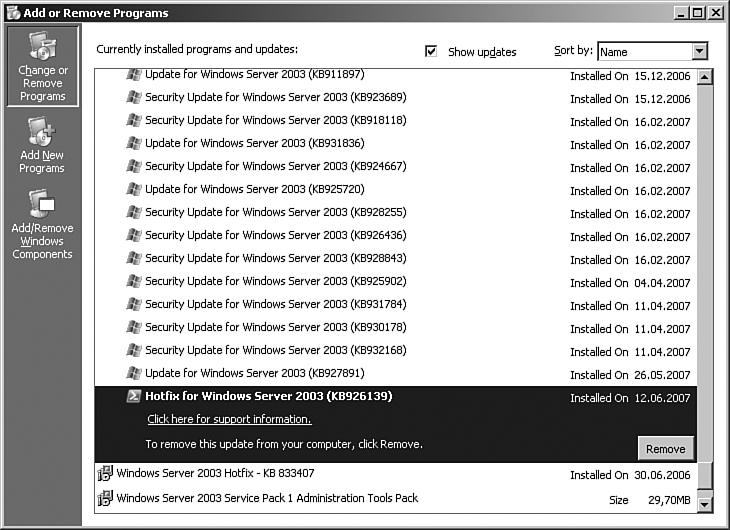This screenshot has height=530, width=730.
Task: Select Service Pack 1 Administration Tools Pack
Action: tap(396, 498)
